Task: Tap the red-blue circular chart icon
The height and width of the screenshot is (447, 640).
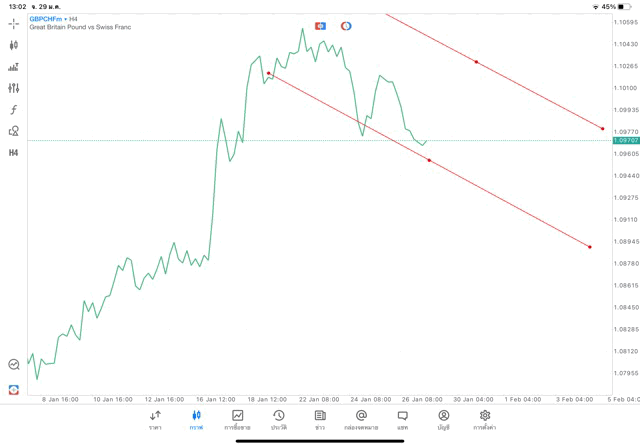Action: [x=346, y=25]
